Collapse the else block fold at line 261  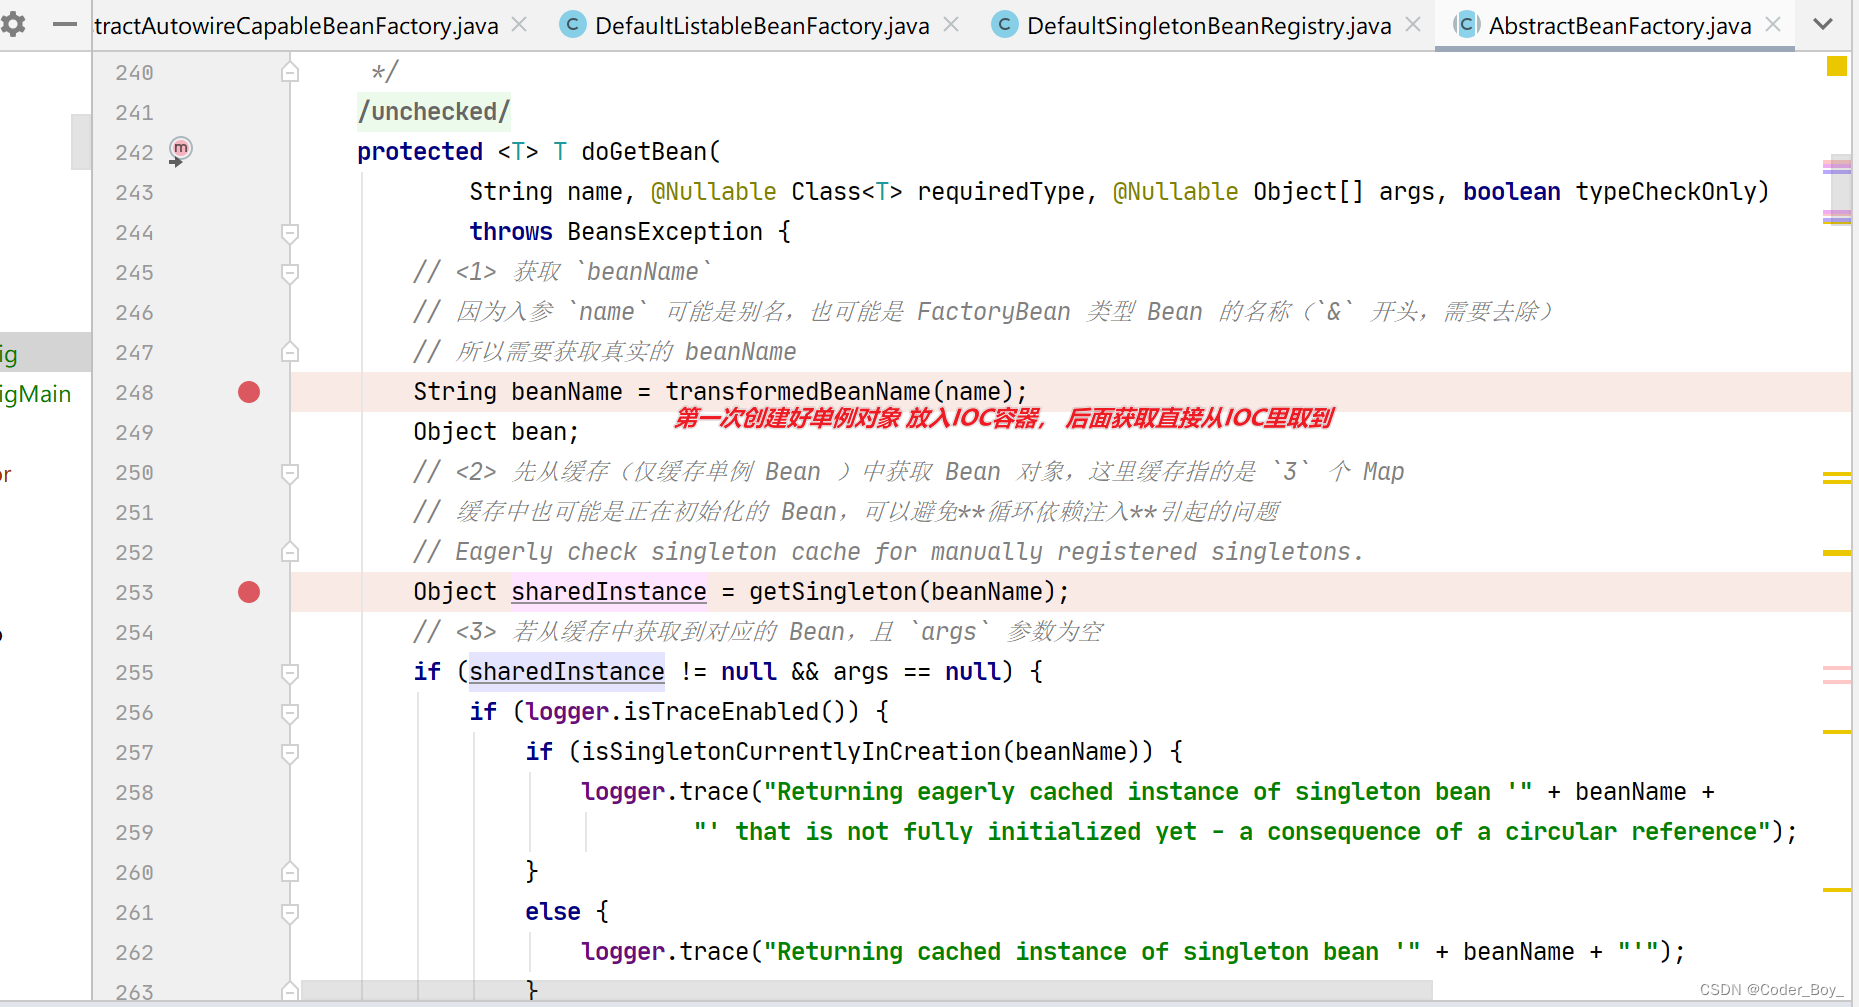point(290,912)
